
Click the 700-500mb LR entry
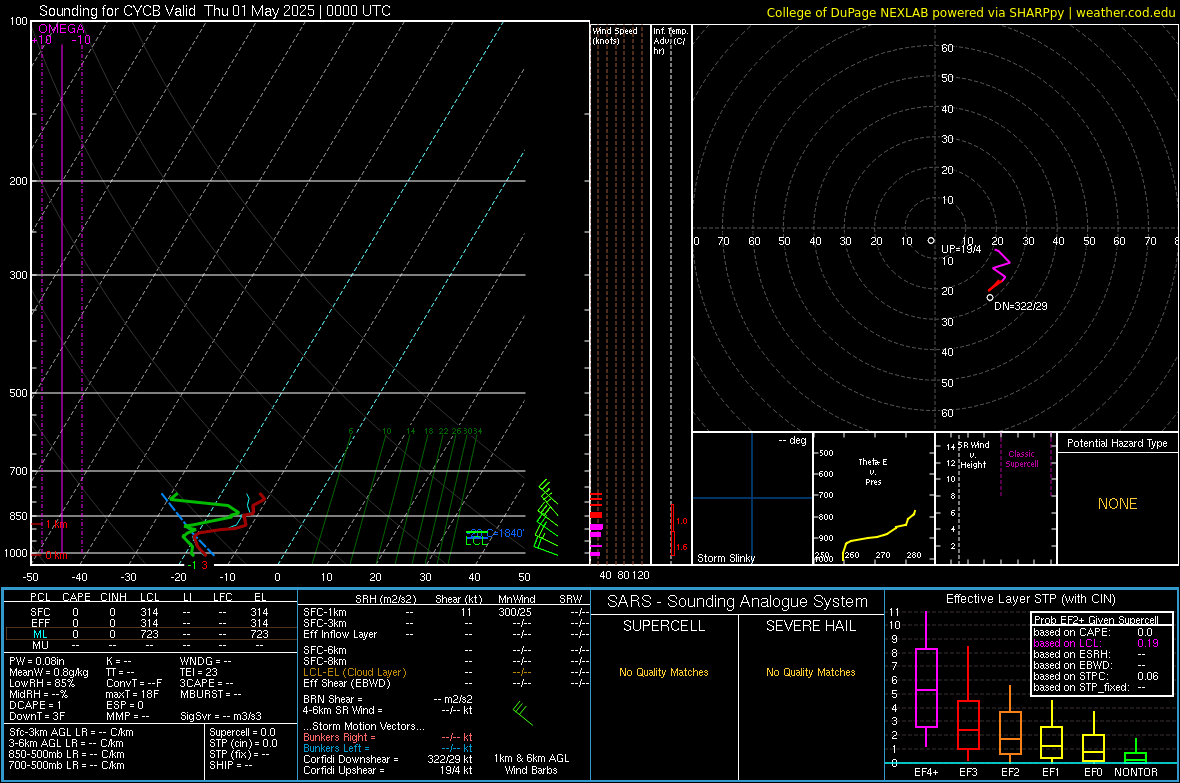[x=66, y=766]
